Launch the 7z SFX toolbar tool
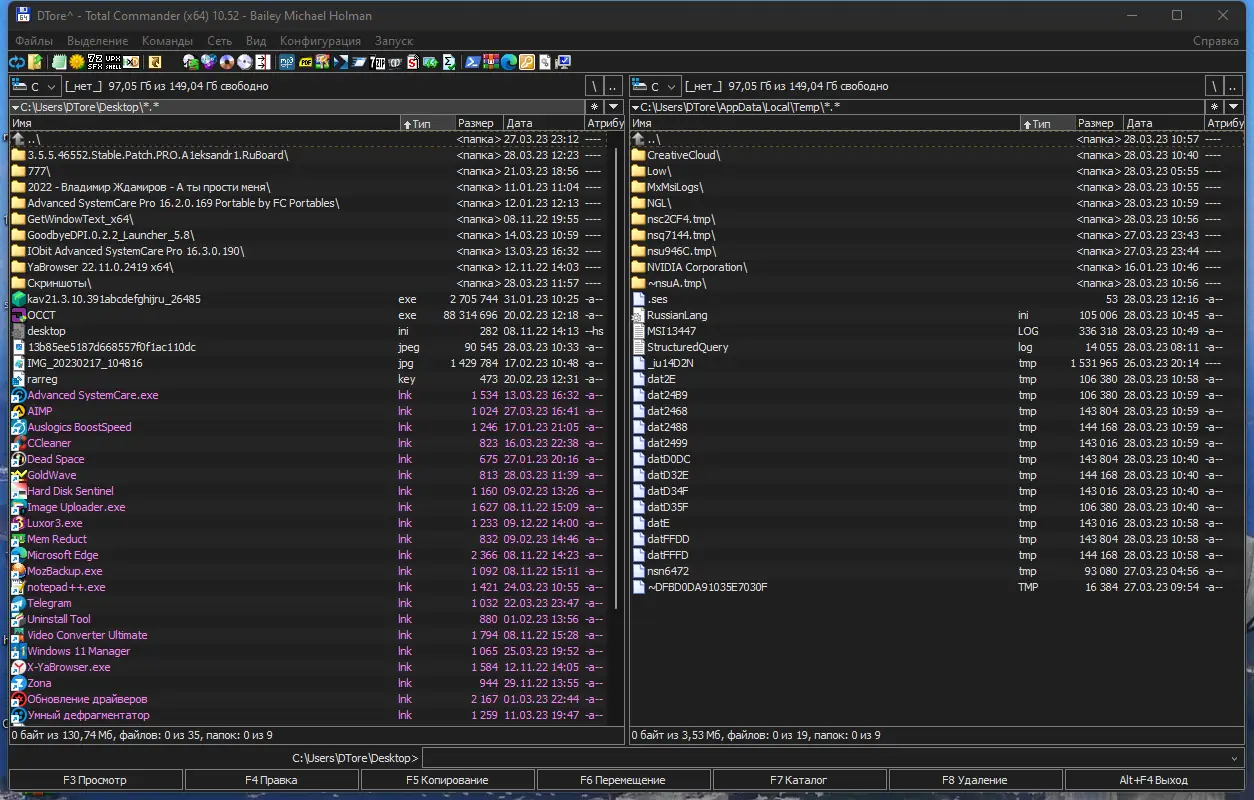 click(95, 62)
